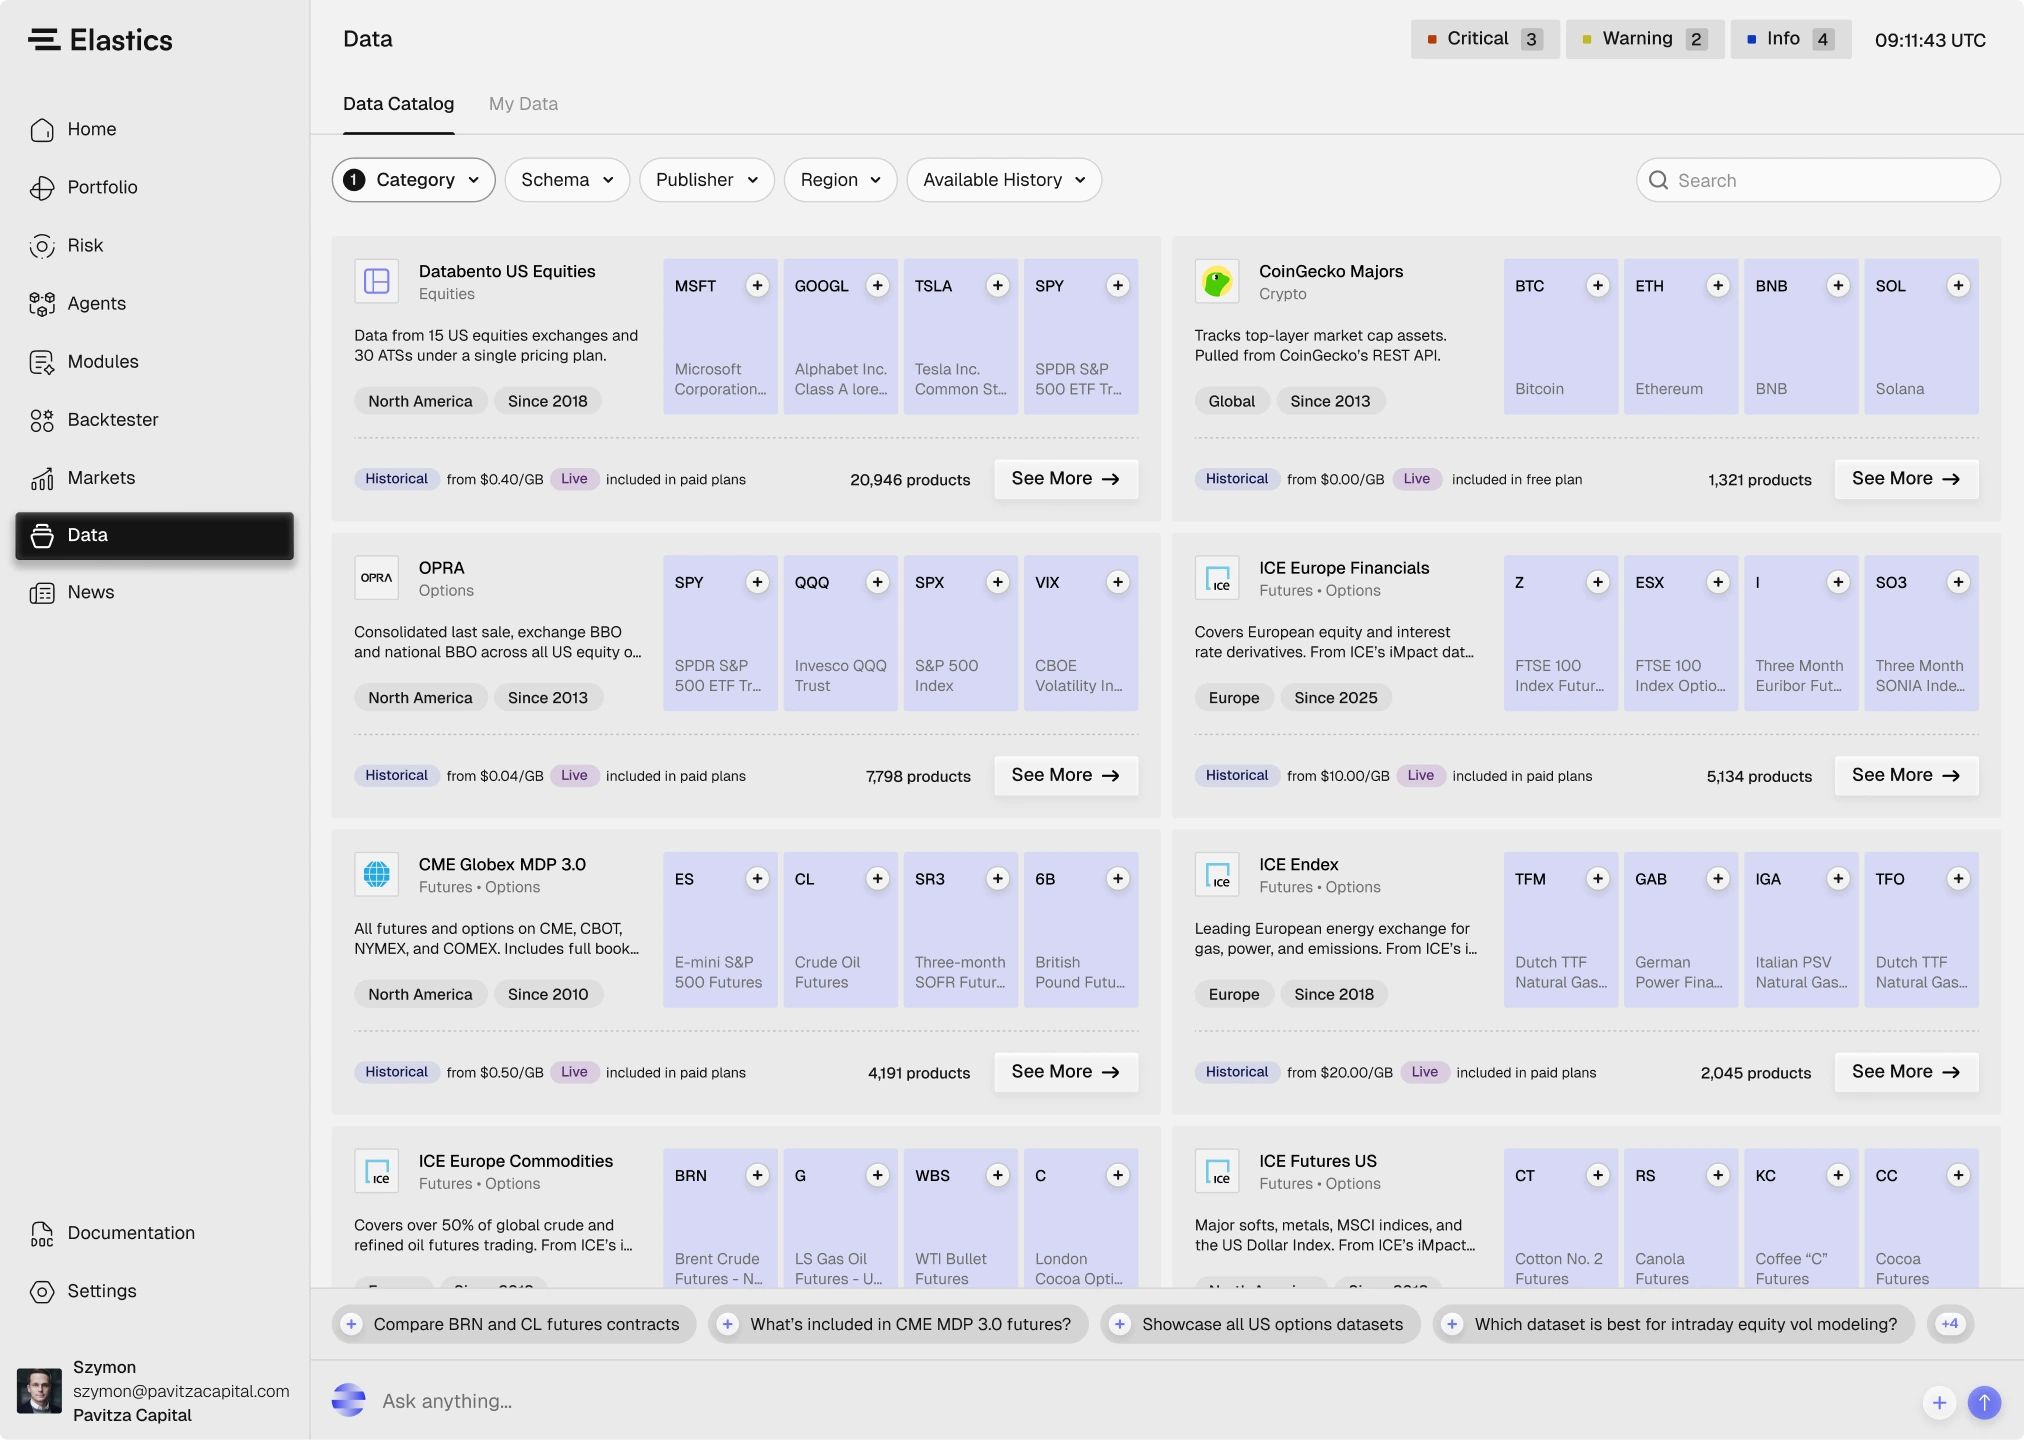Add ES futures via plus icon
Screen dimensions: 2024x1440
(x=758, y=879)
